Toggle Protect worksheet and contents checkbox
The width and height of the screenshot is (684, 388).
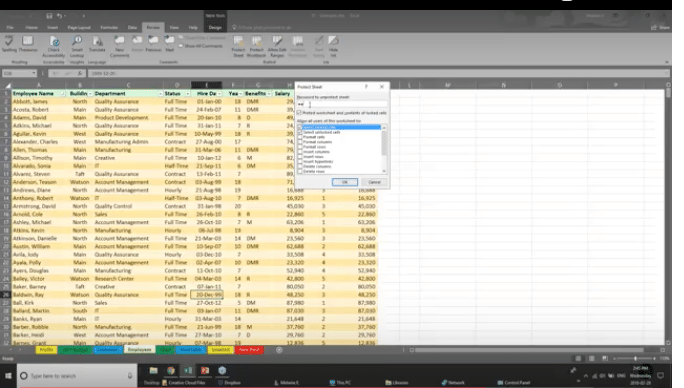(299, 113)
